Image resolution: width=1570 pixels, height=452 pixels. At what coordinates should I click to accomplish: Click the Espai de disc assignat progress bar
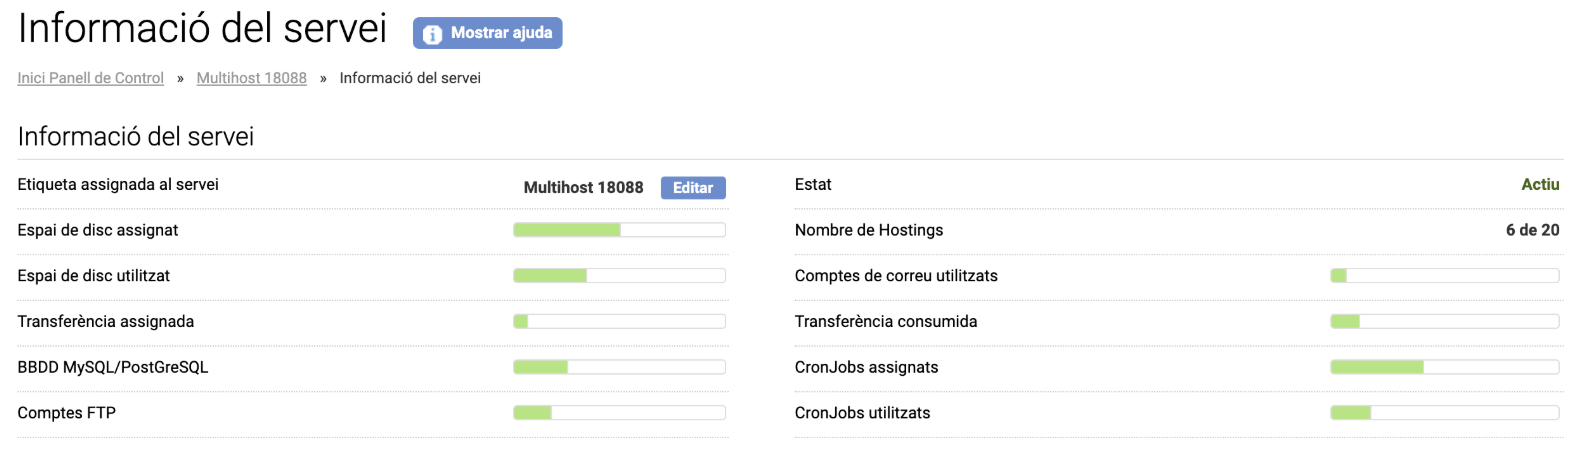[x=619, y=230]
